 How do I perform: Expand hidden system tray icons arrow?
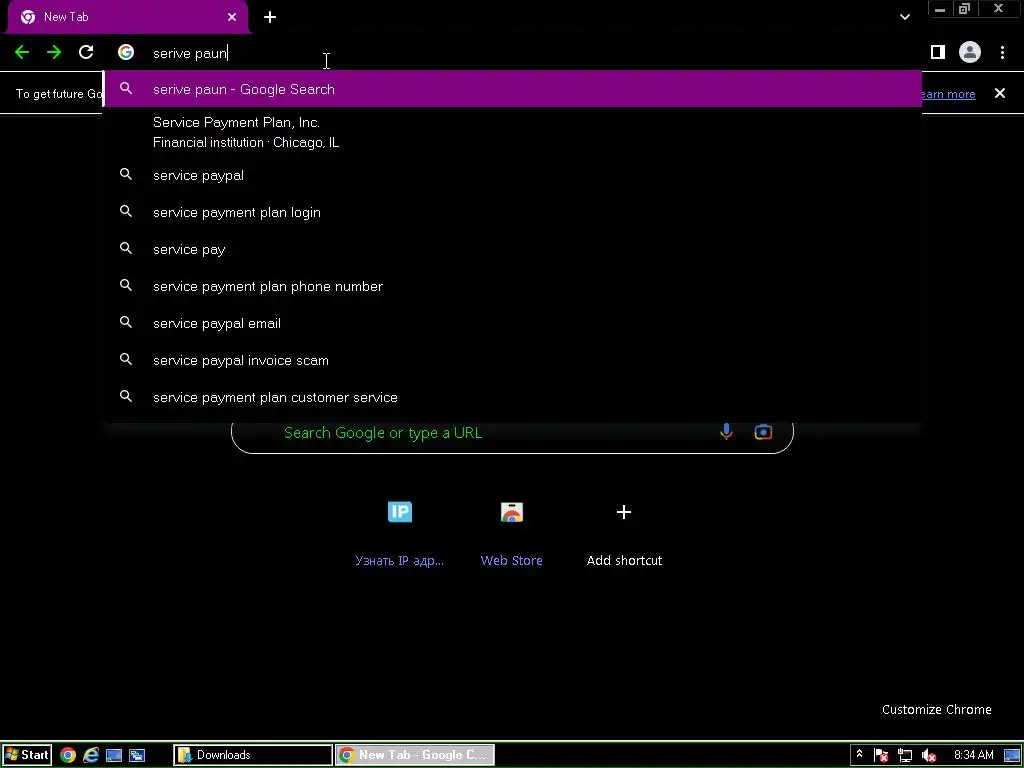click(859, 754)
